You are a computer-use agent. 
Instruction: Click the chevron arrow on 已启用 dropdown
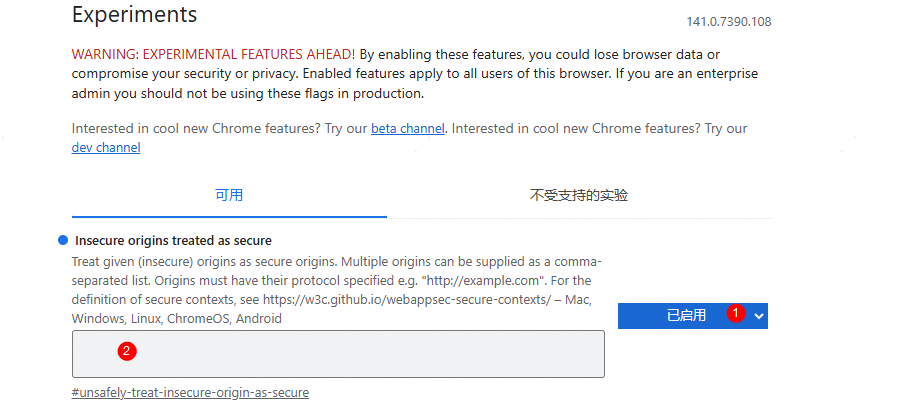[x=759, y=316]
